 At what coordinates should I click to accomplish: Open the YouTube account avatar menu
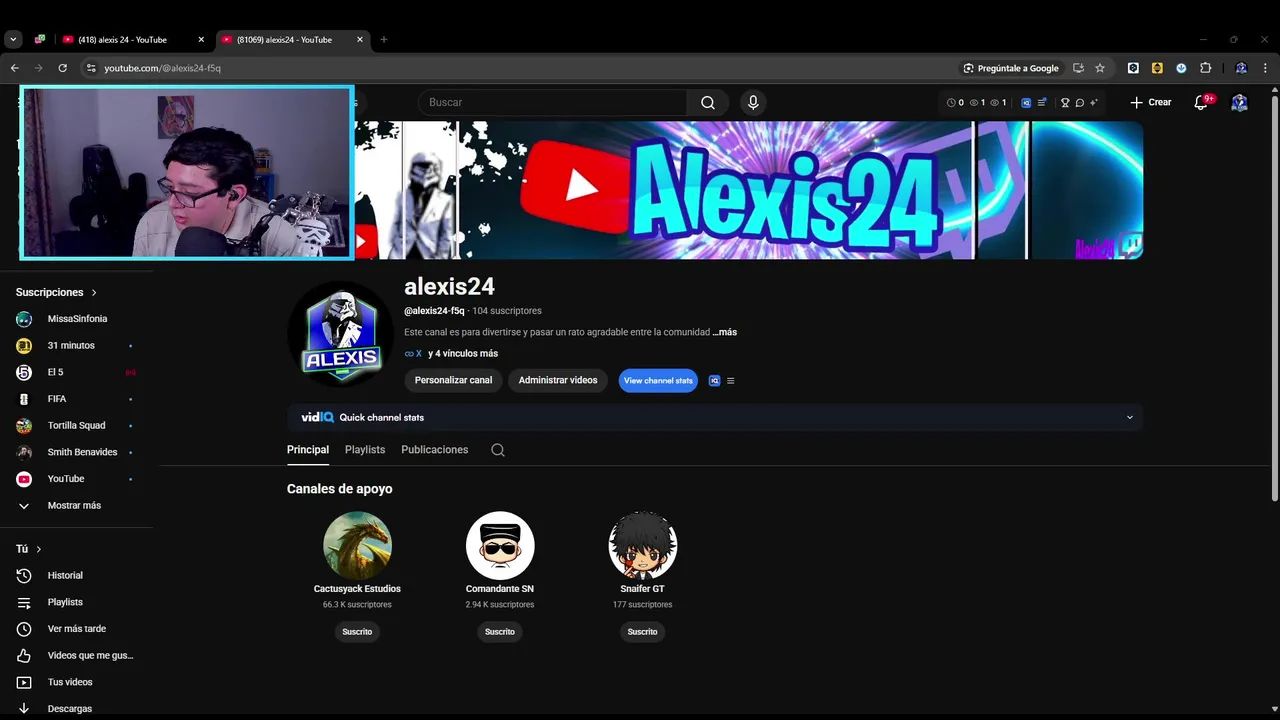[1239, 102]
